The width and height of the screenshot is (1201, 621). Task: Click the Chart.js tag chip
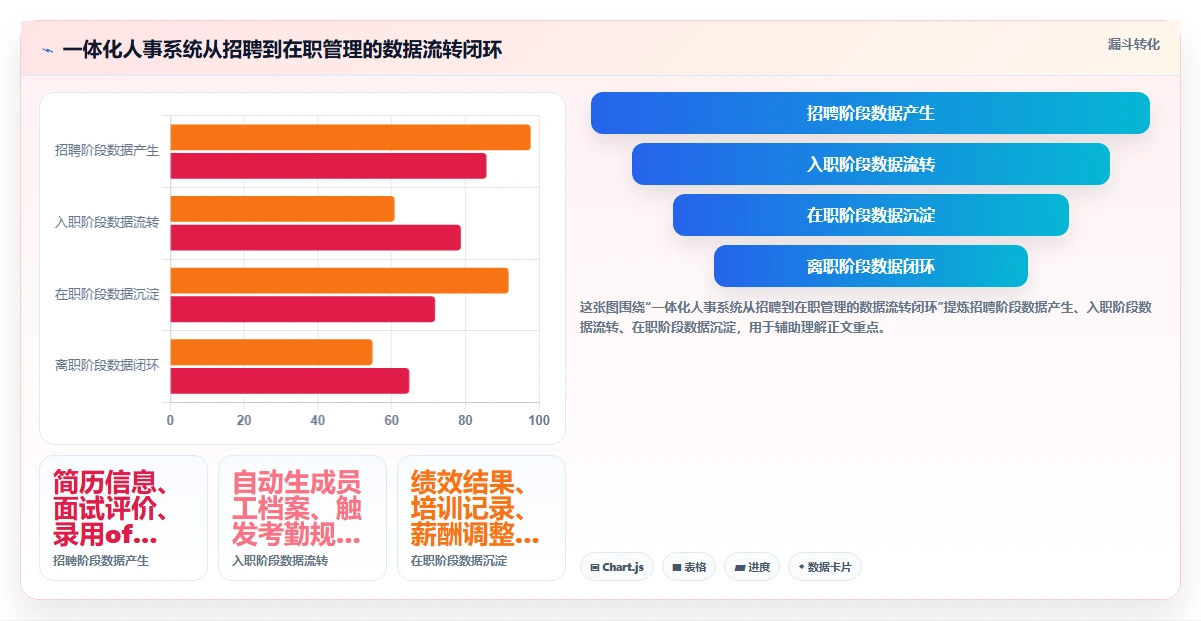pos(617,567)
